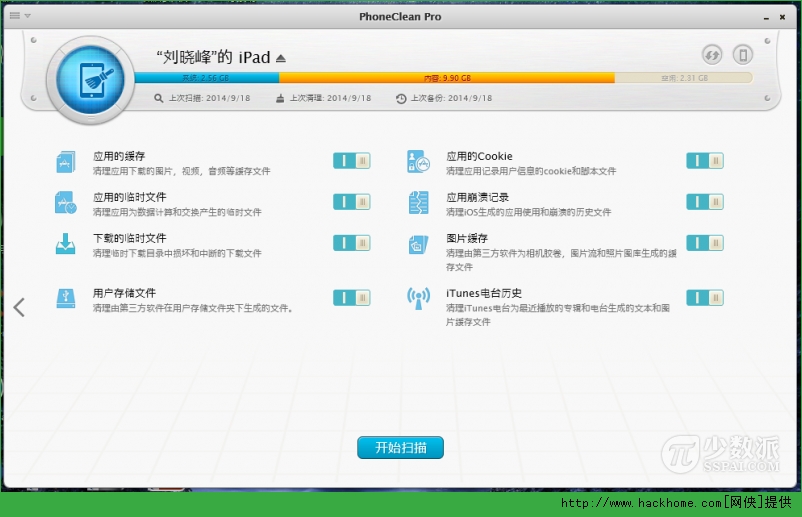Disable the 应用的临时文件 switch
The width and height of the screenshot is (802, 517).
point(351,202)
